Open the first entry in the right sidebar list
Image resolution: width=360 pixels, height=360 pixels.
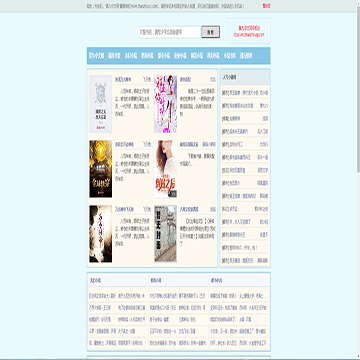click(x=245, y=93)
